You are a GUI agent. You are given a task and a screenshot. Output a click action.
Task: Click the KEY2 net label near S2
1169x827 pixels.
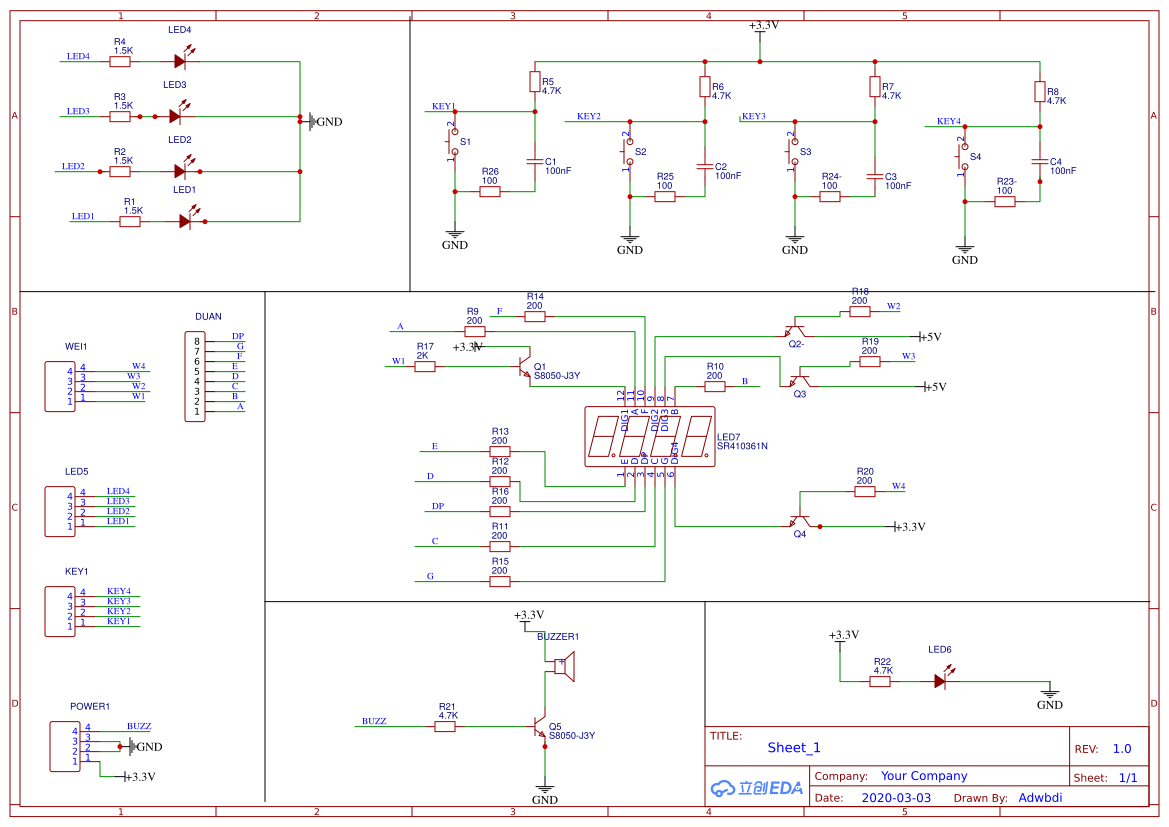click(x=588, y=116)
